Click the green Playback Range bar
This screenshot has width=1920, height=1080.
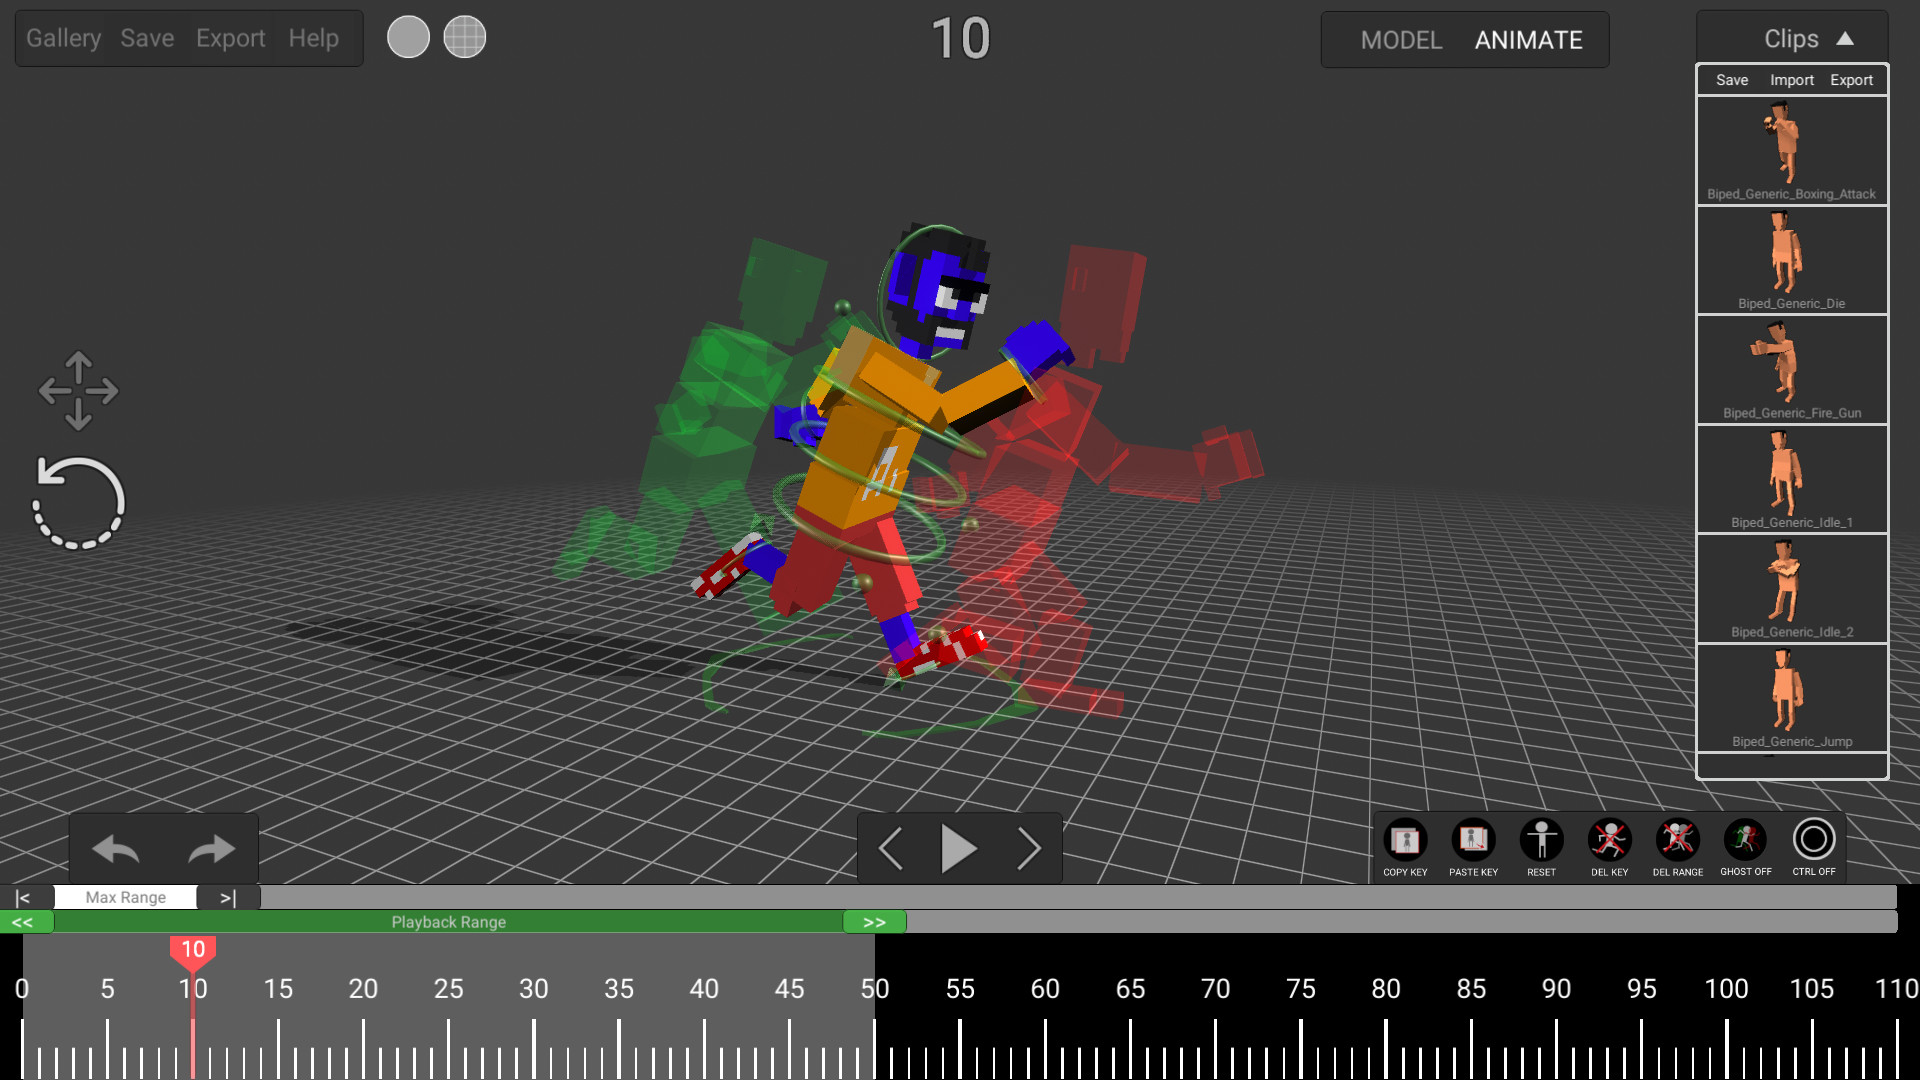450,922
